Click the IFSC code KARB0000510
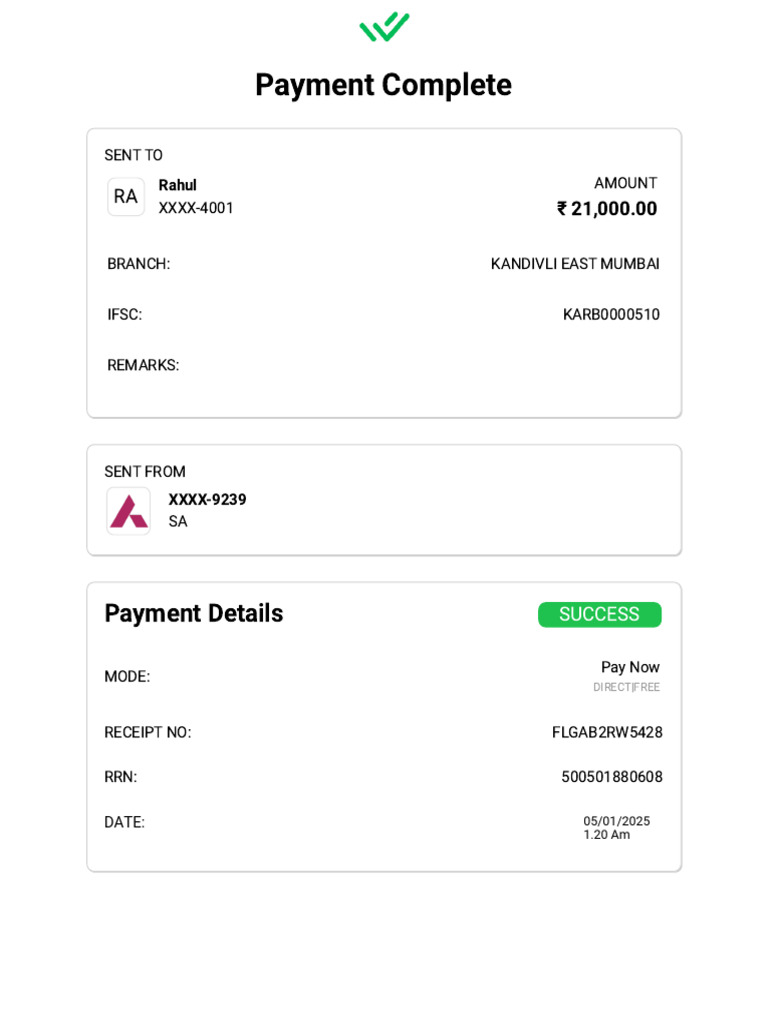 [x=611, y=315]
